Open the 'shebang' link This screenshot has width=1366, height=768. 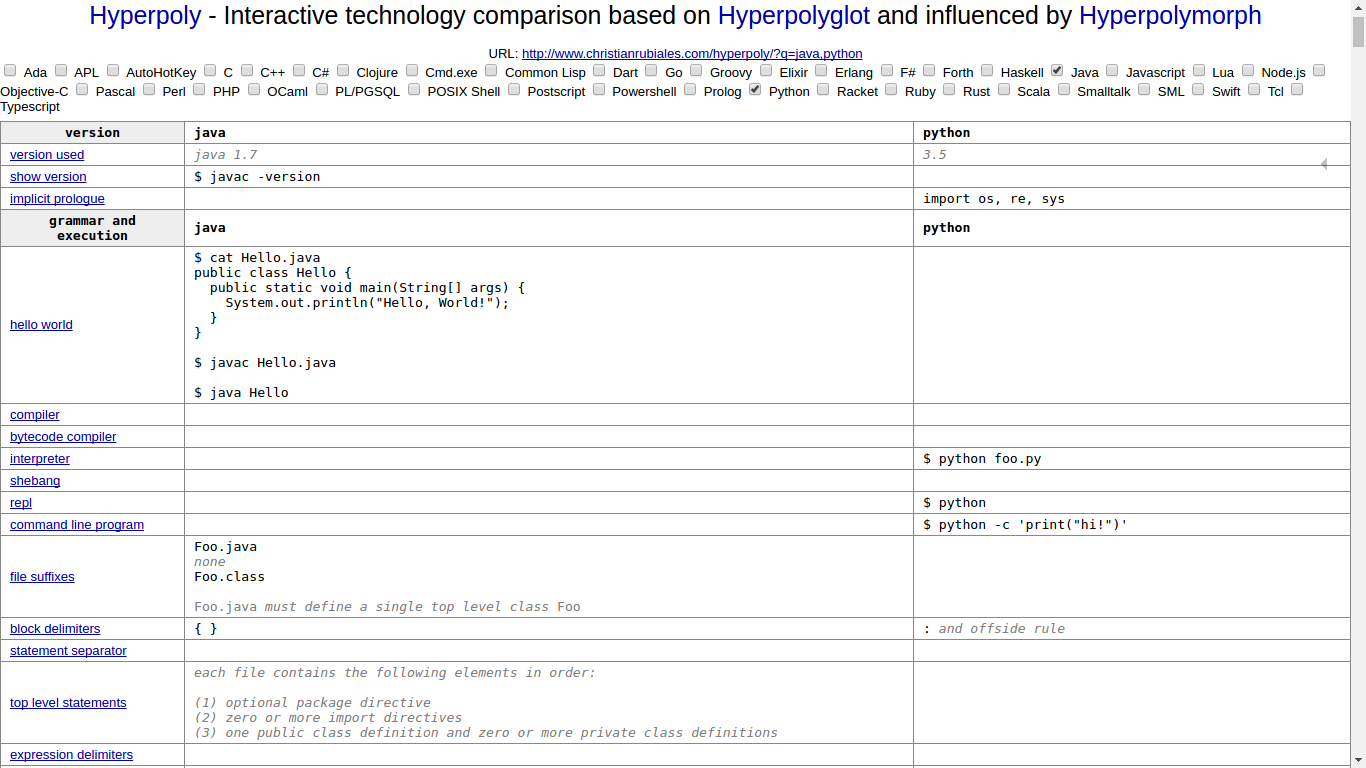(35, 481)
